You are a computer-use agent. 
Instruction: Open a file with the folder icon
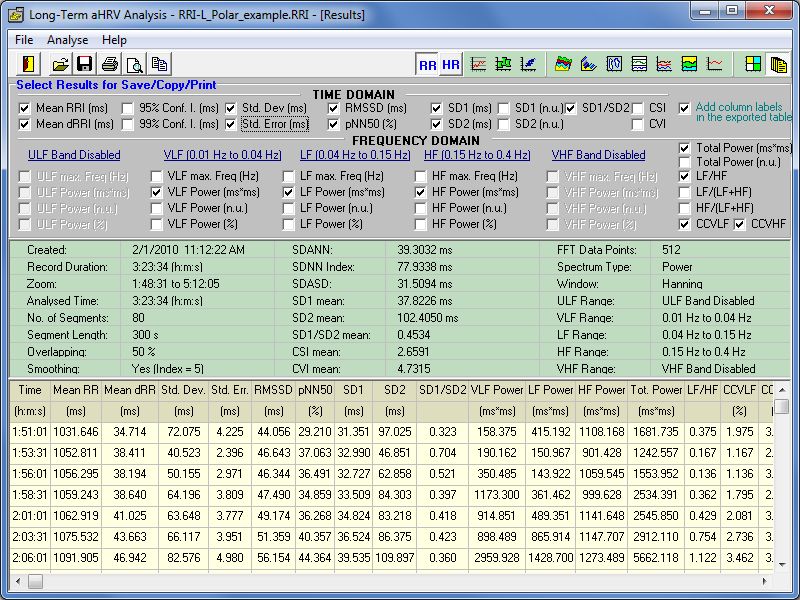pos(61,64)
